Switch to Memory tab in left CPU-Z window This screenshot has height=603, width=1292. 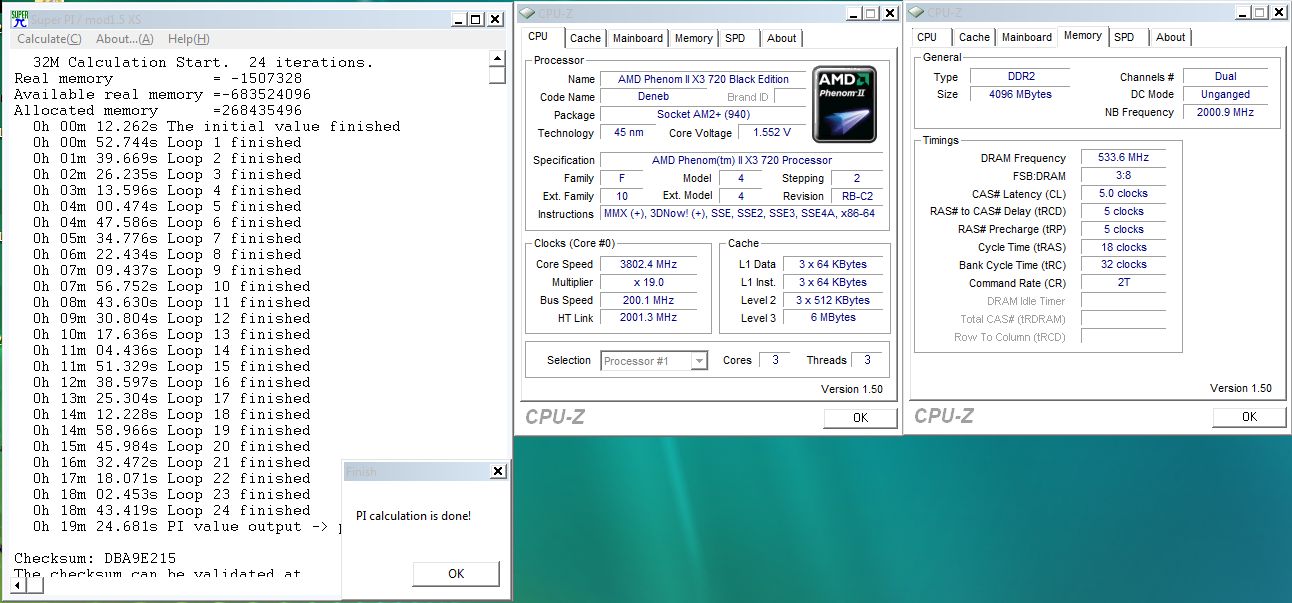click(x=693, y=38)
